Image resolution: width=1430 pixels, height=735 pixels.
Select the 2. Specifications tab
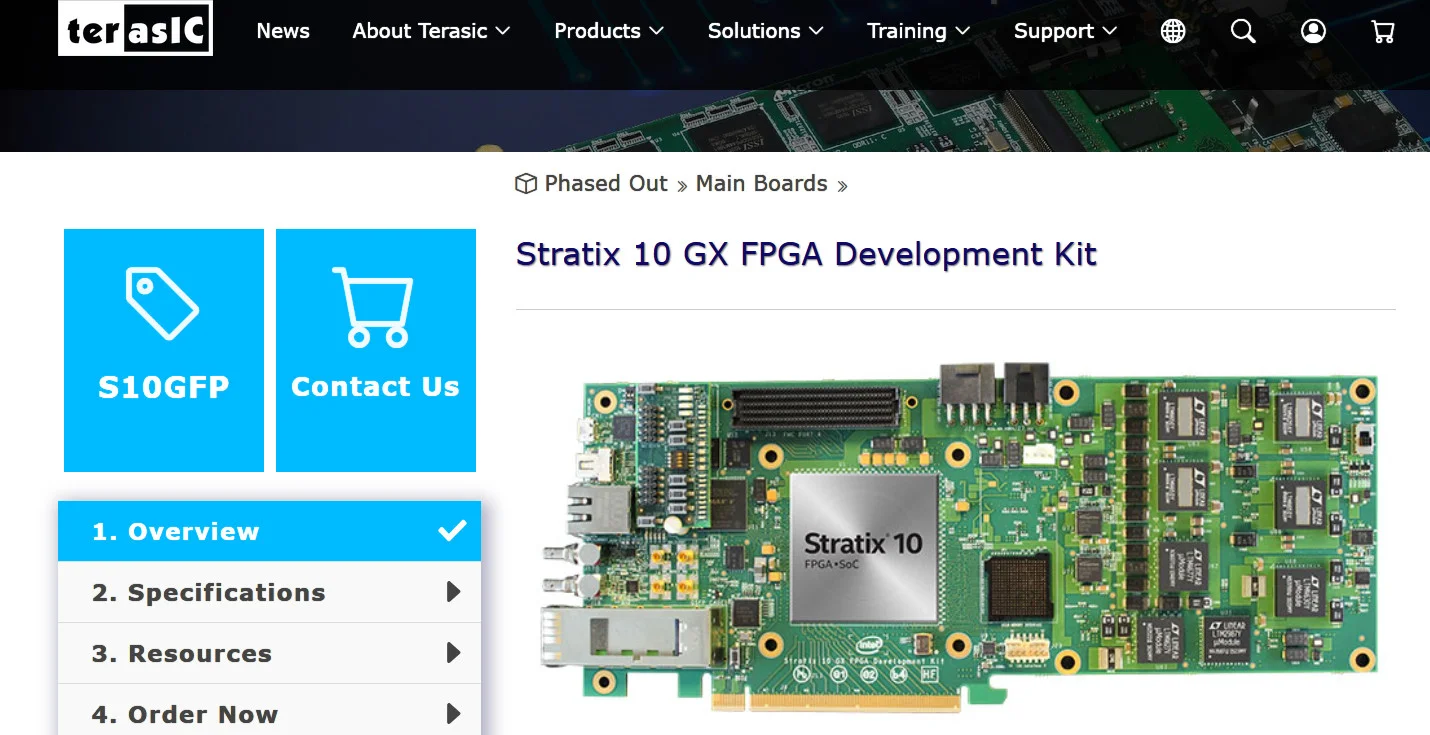(x=269, y=592)
